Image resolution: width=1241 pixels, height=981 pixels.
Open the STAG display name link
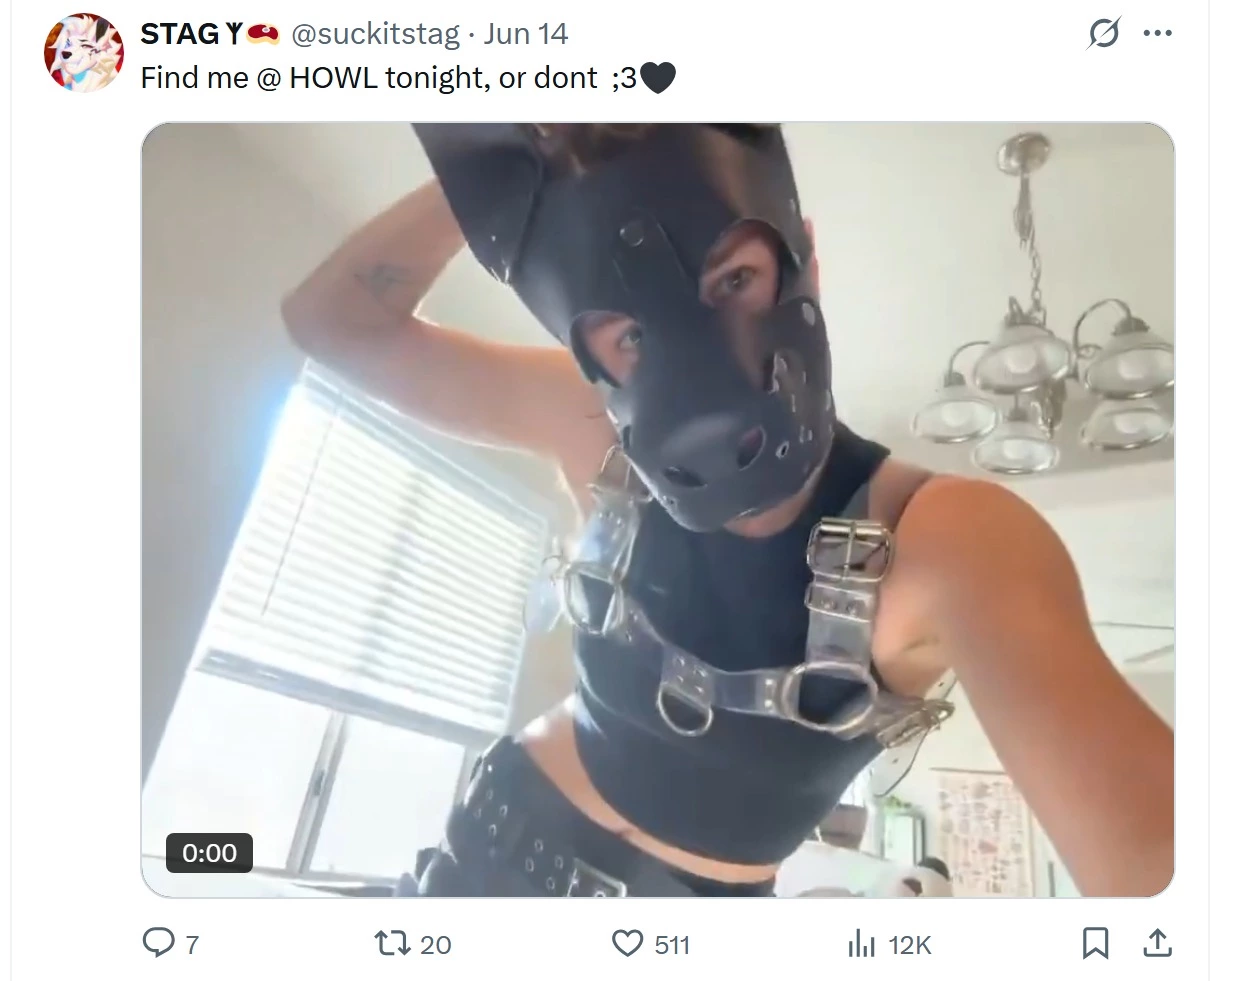(x=179, y=34)
